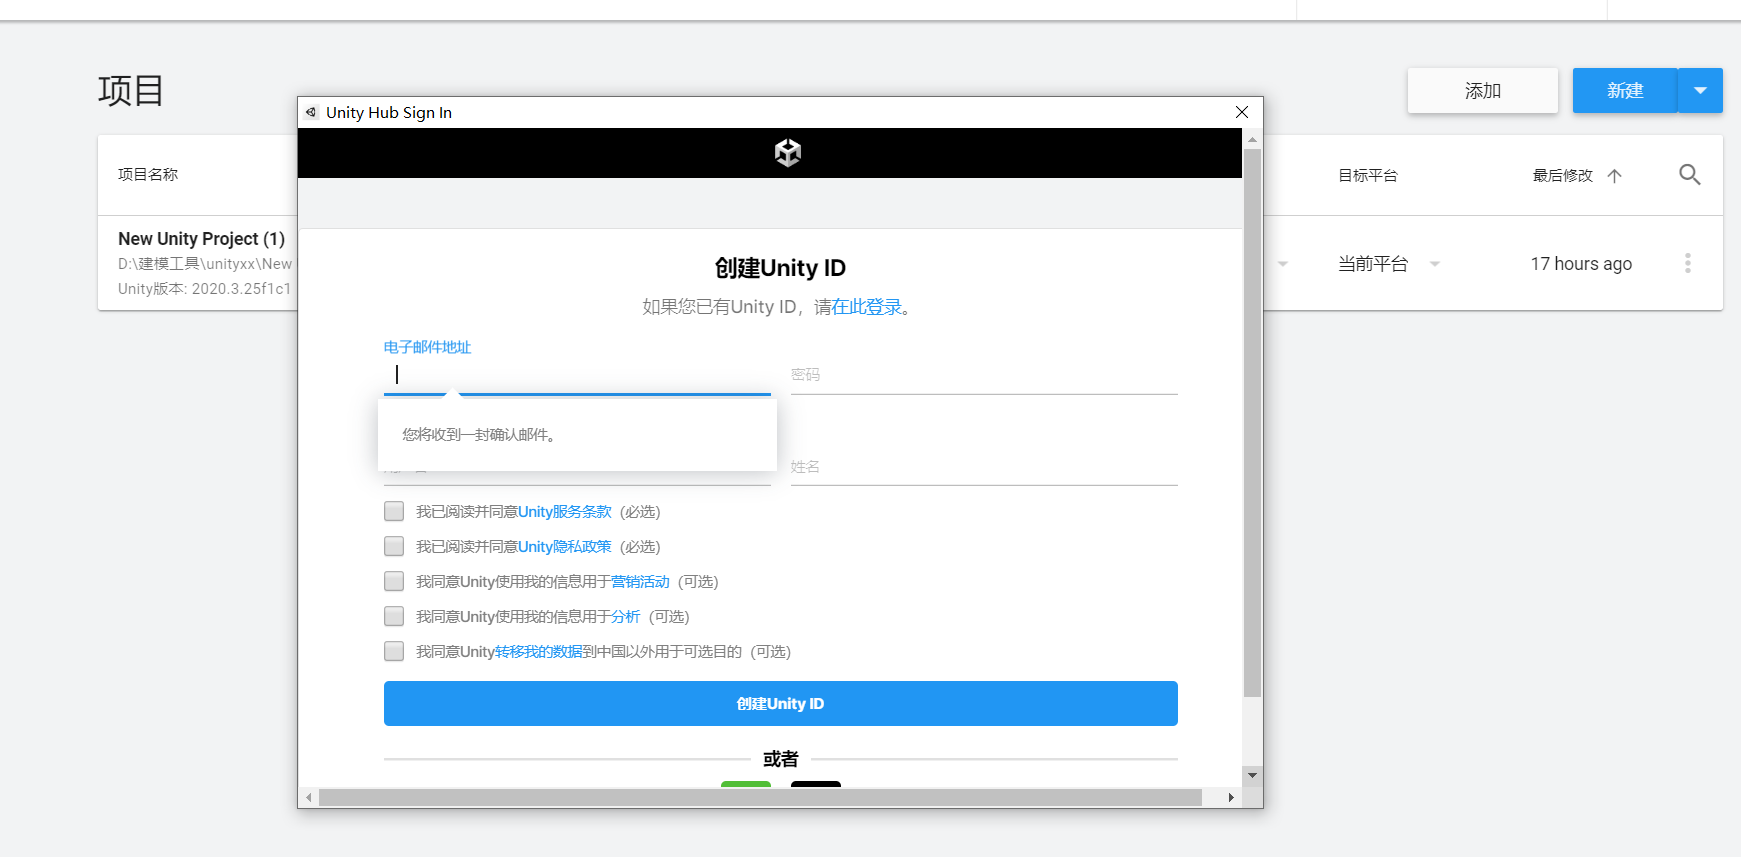
Task: Focus the 电子邮件地址 email field
Action: click(577, 374)
